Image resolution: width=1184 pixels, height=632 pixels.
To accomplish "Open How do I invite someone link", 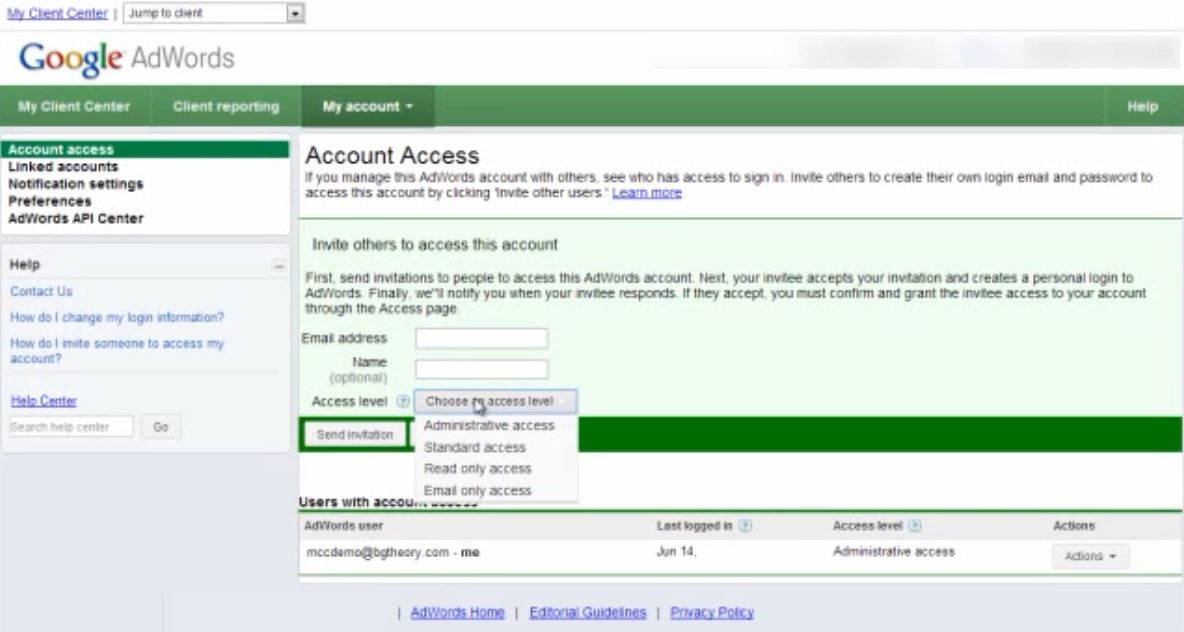I will [117, 351].
